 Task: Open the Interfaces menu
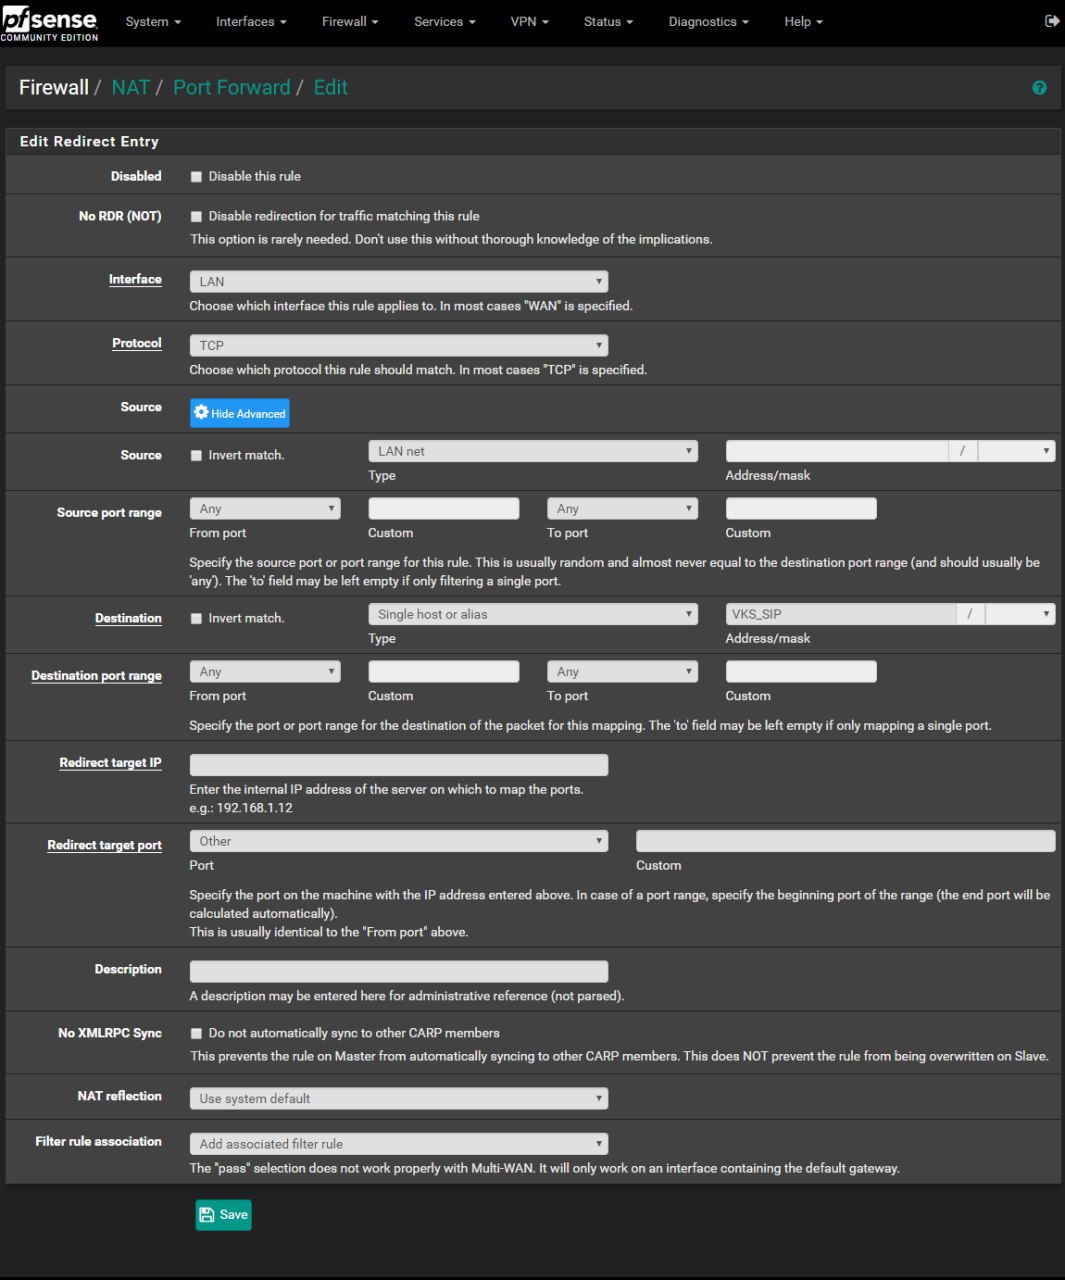pos(251,22)
